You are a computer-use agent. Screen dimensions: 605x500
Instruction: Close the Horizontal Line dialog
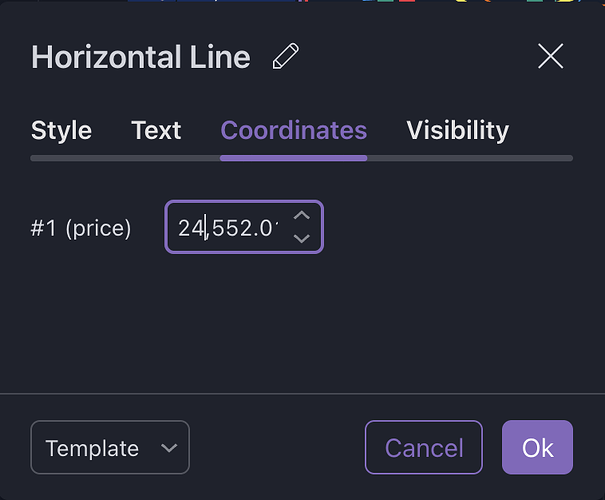tap(551, 56)
